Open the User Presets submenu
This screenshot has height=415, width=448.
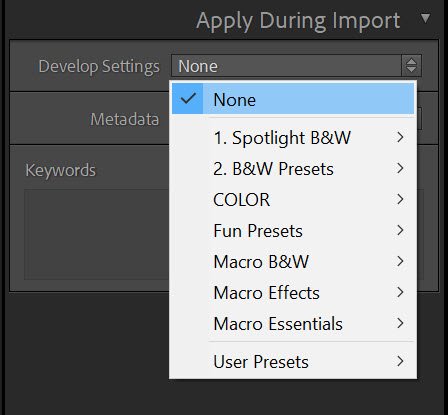click(x=293, y=361)
